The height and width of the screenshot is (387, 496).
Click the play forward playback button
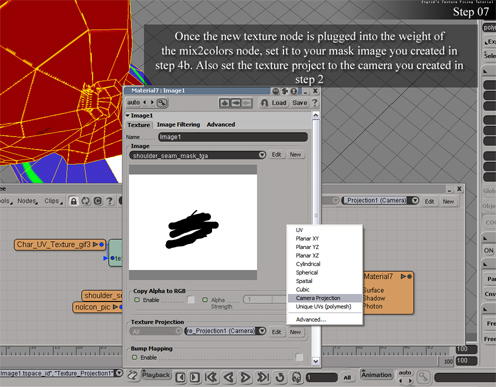[245, 377]
